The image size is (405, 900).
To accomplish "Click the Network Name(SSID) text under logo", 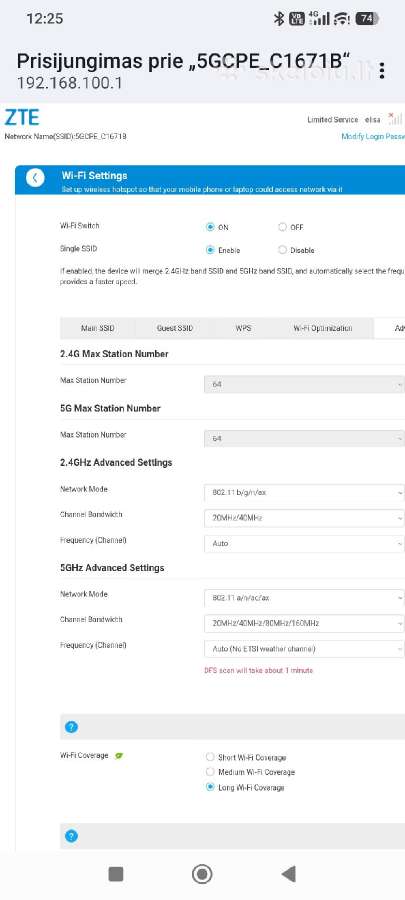I will (65, 137).
